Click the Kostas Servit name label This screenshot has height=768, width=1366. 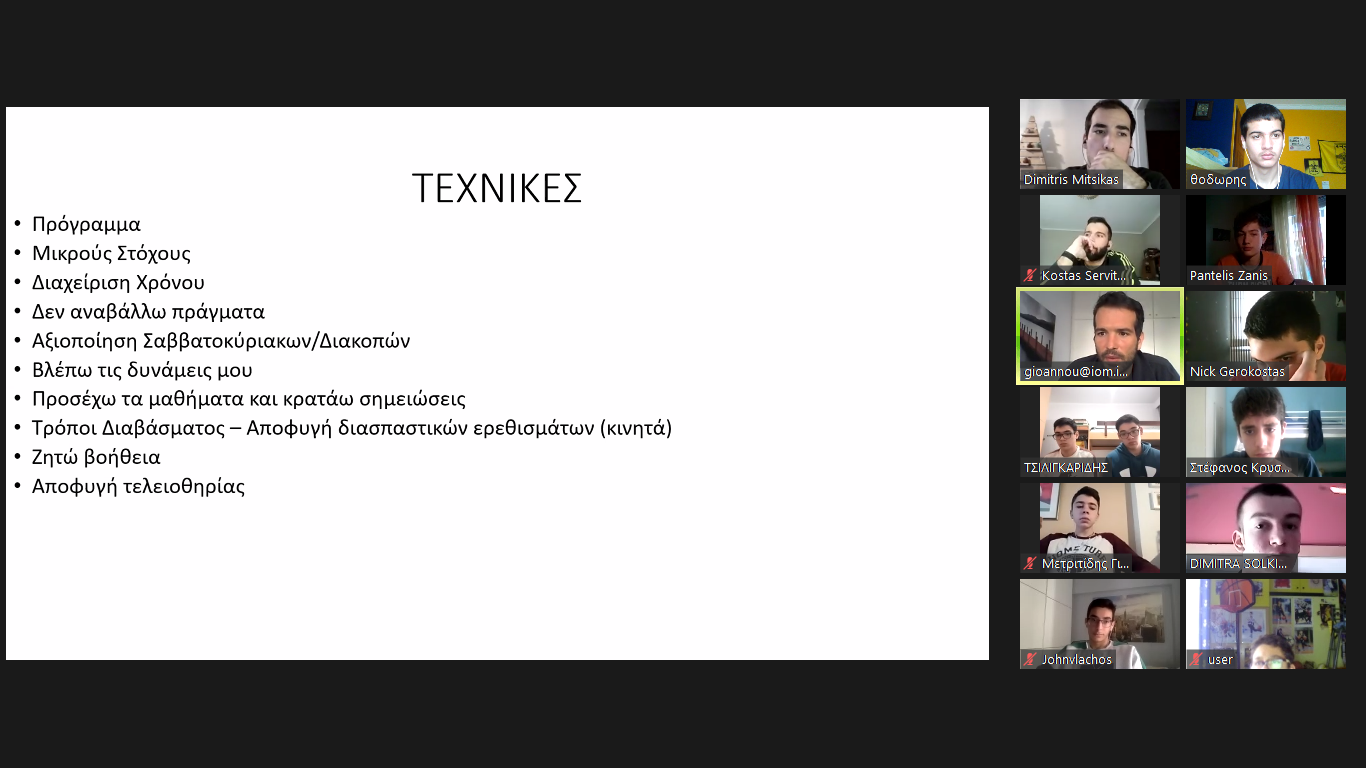click(1084, 276)
